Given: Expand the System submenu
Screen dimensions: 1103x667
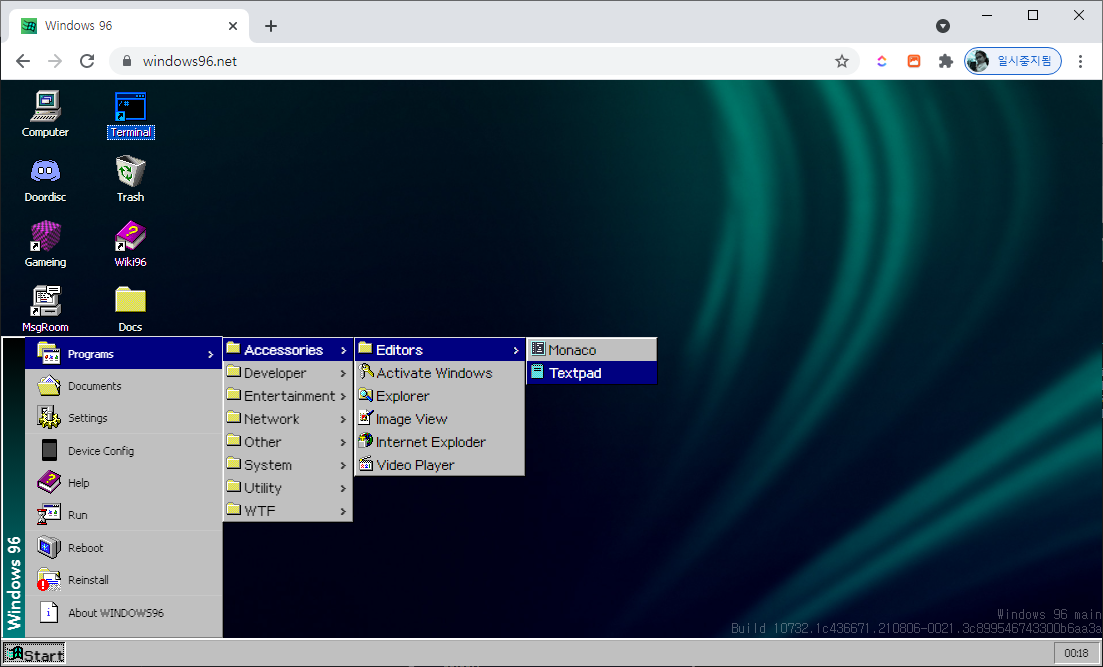Looking at the screenshot, I should pyautogui.click(x=288, y=465).
